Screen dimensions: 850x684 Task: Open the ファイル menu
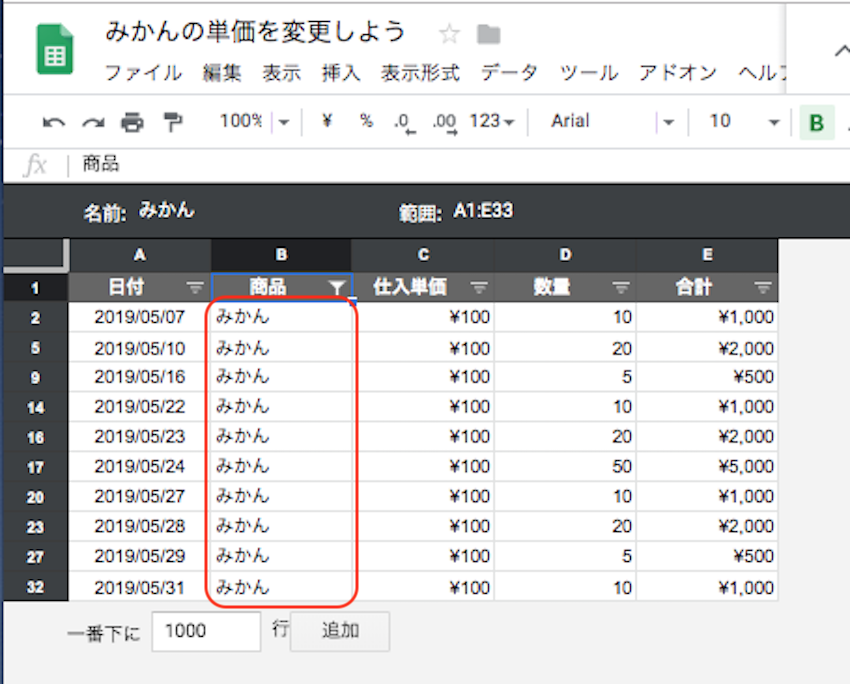pyautogui.click(x=143, y=72)
